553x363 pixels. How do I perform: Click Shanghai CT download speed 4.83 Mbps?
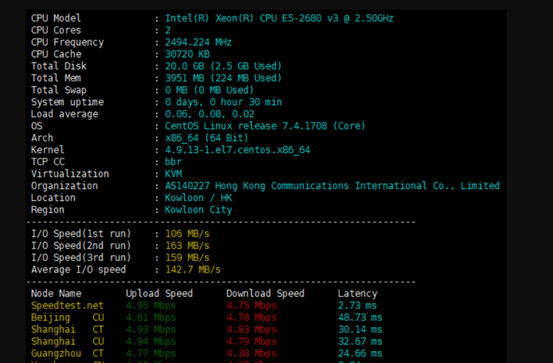(x=251, y=329)
